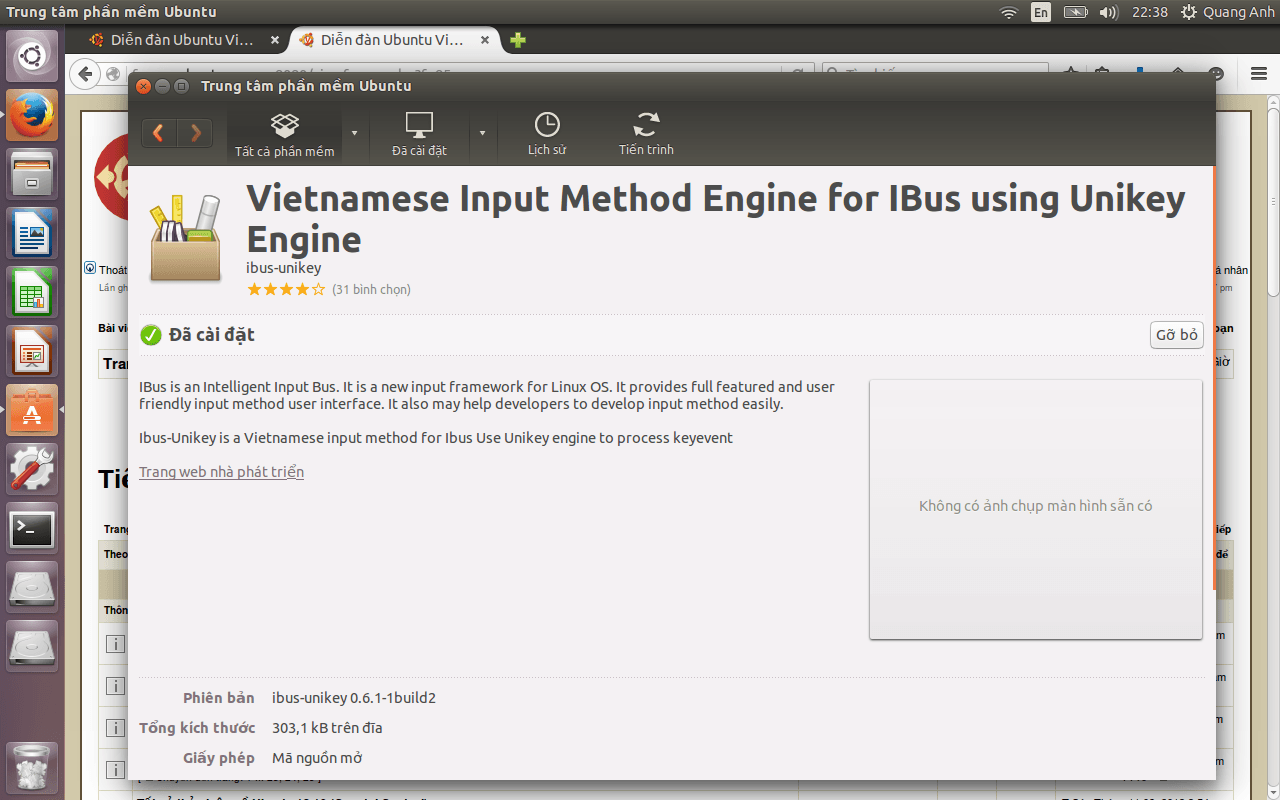1280x800 pixels.
Task: Click the screenshot placeholder box
Action: pyautogui.click(x=1035, y=509)
